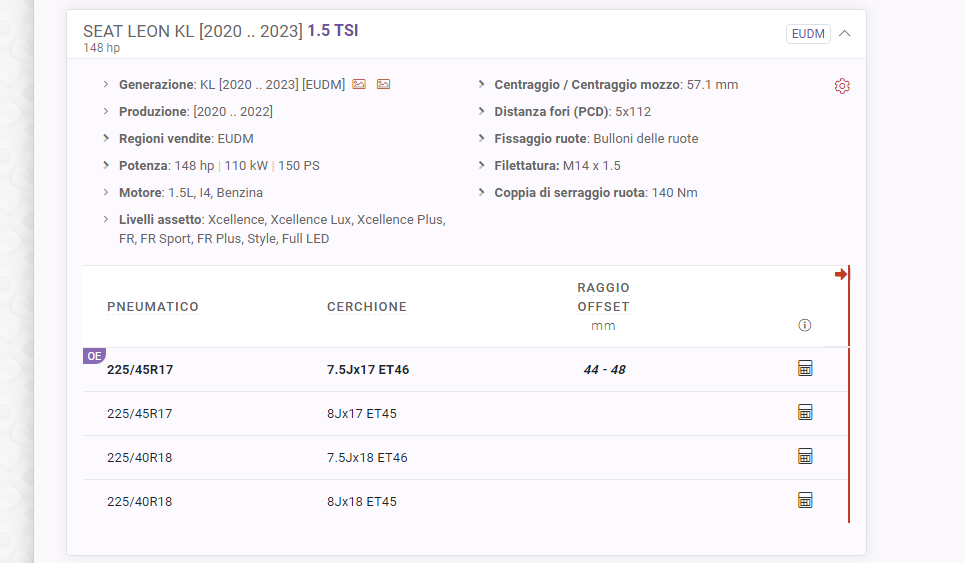The image size is (965, 563).
Task: Click the red arrow above the table
Action: [841, 274]
